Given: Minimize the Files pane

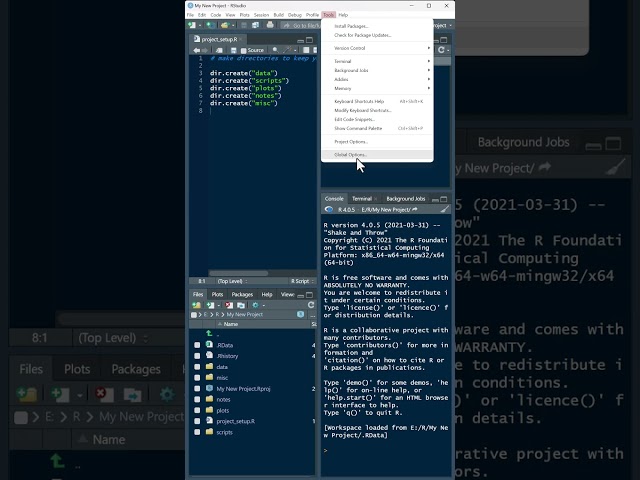Looking at the screenshot, I should (301, 295).
